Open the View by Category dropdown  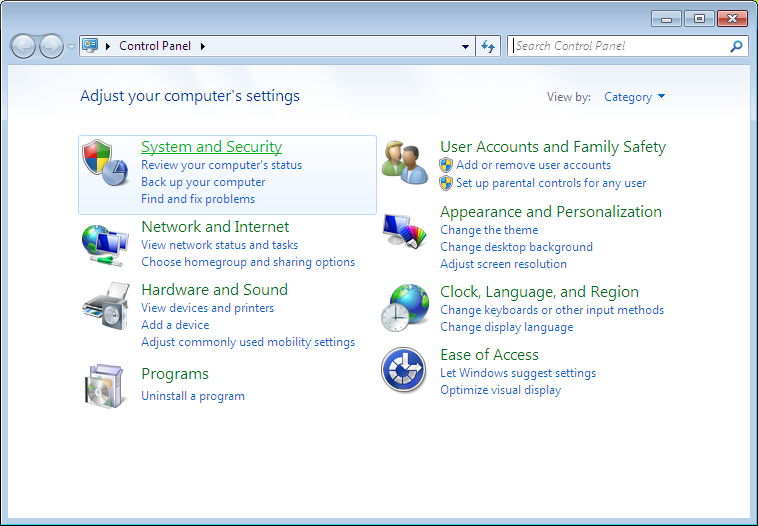click(x=634, y=97)
